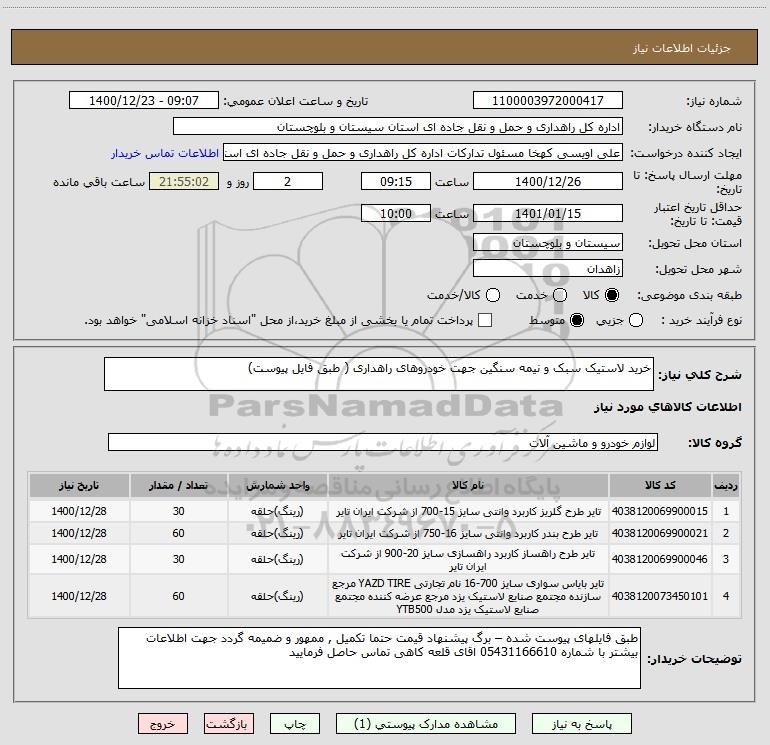Screen dimensions: 770x745
Task: Click the تایر طرح راهساز size 900-20 row name
Action: click(468, 560)
